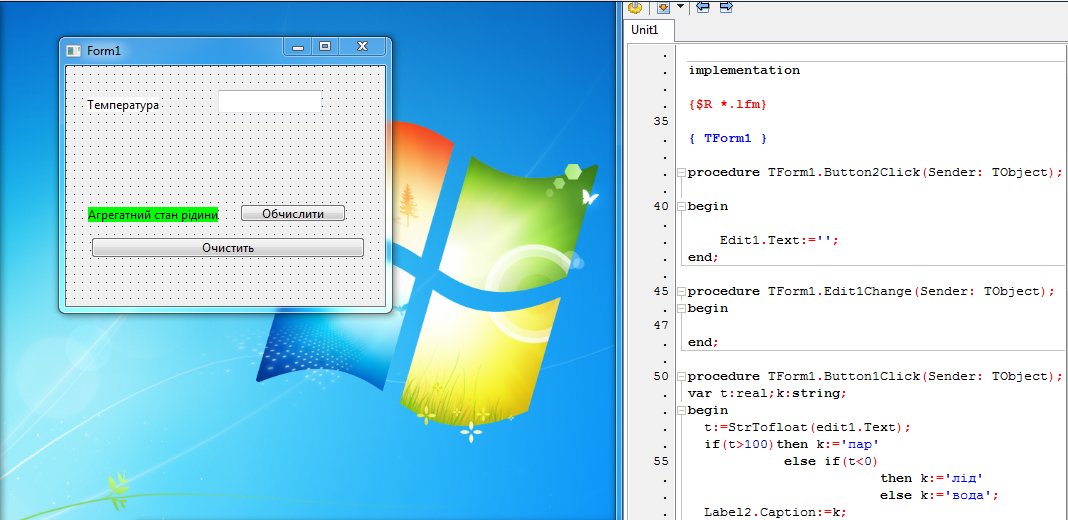The width and height of the screenshot is (1068, 520).
Task: Click the Обчислити button
Action: pyautogui.click(x=293, y=213)
